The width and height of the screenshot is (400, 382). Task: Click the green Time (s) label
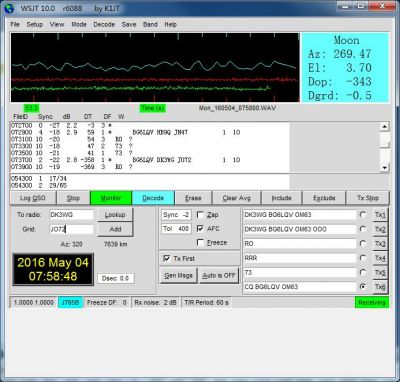(x=152, y=108)
